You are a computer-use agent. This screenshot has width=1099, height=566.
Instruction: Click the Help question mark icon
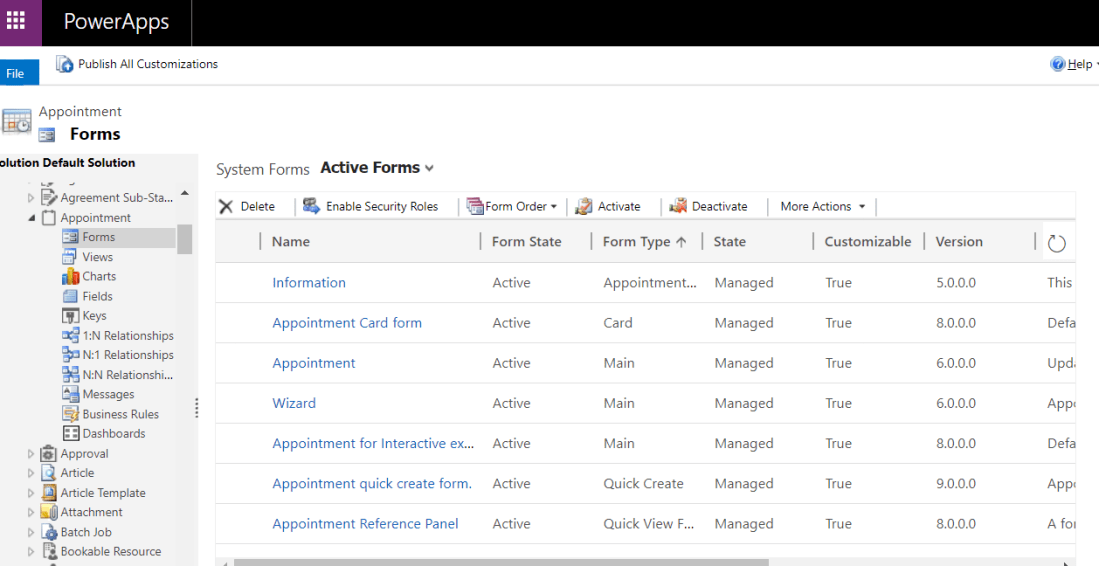(1057, 64)
